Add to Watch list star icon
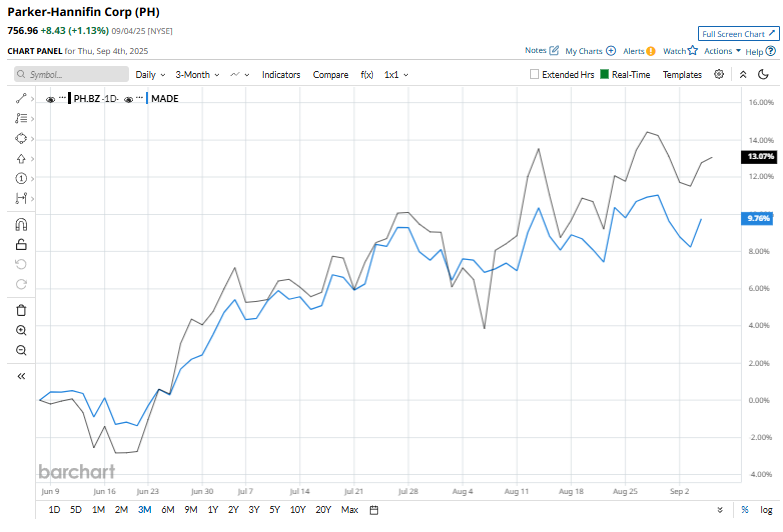The height and width of the screenshot is (532, 783). click(x=692, y=50)
